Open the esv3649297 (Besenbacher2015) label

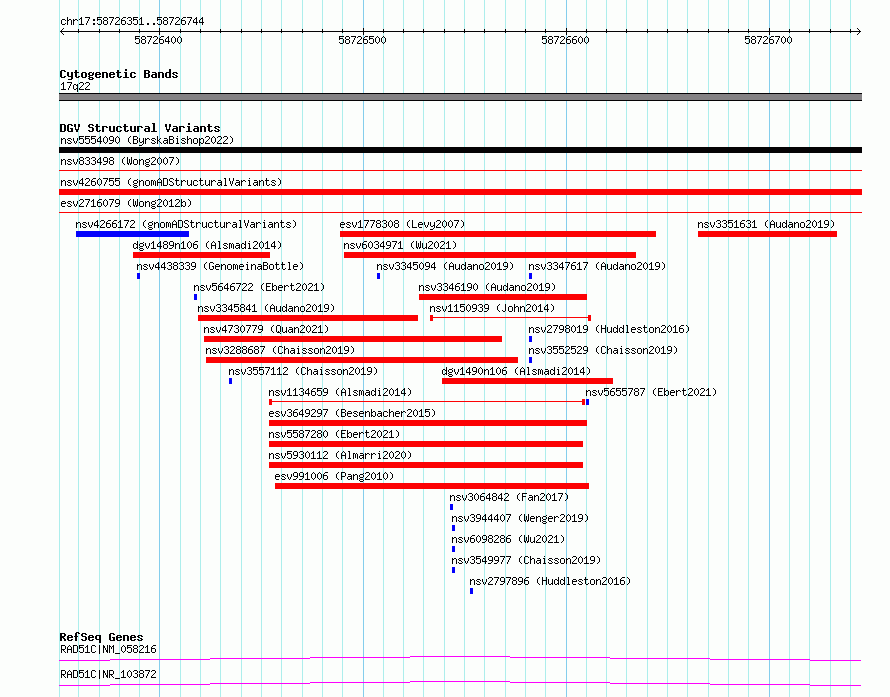click(x=352, y=413)
